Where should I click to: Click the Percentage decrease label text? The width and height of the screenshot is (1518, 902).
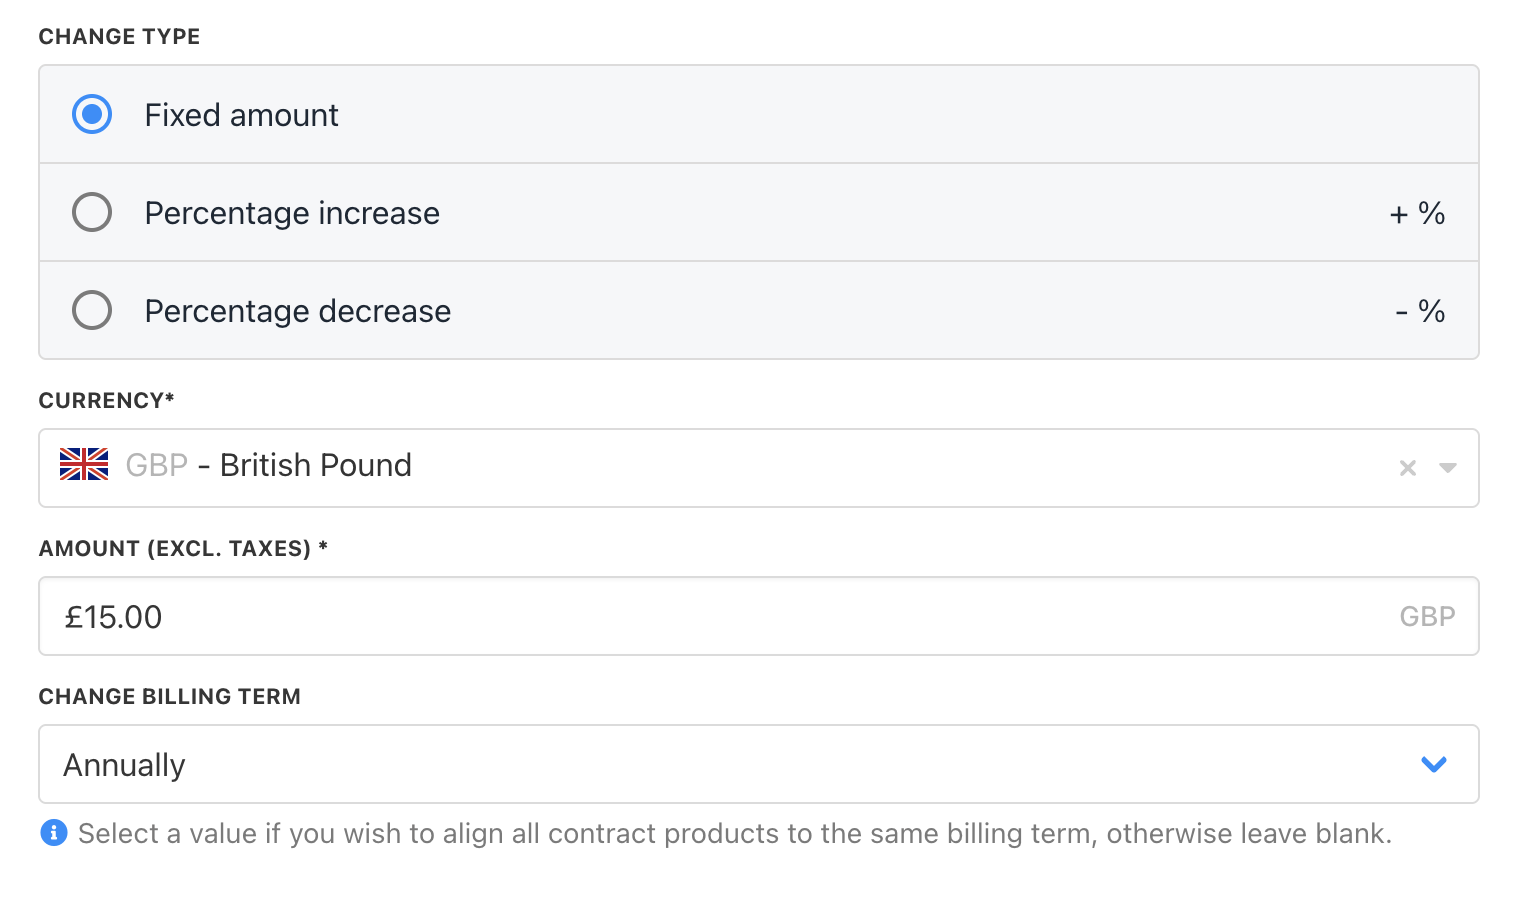[298, 311]
